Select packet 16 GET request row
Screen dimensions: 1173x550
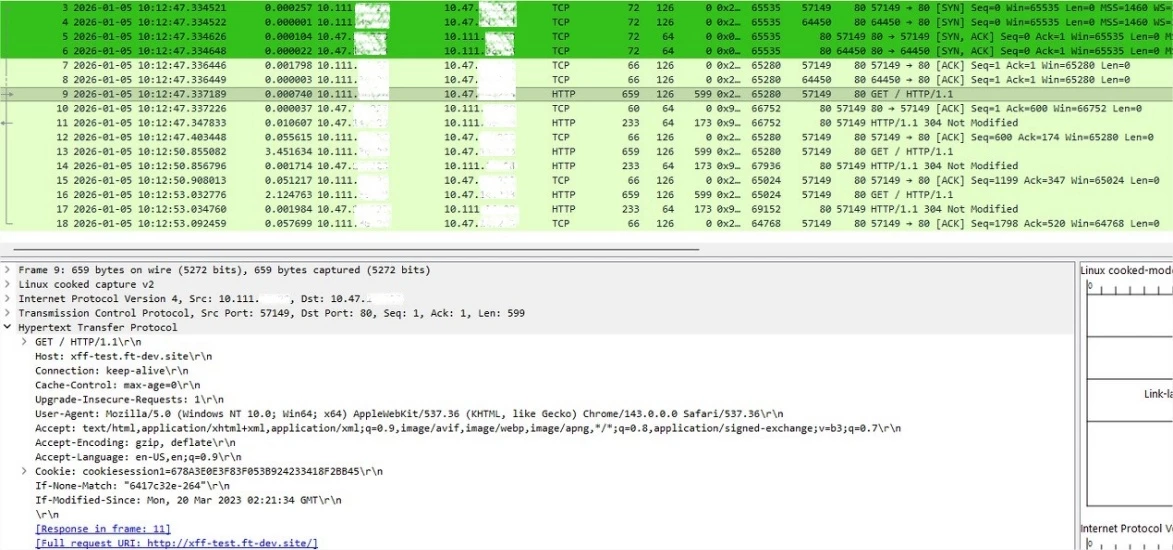click(586, 195)
